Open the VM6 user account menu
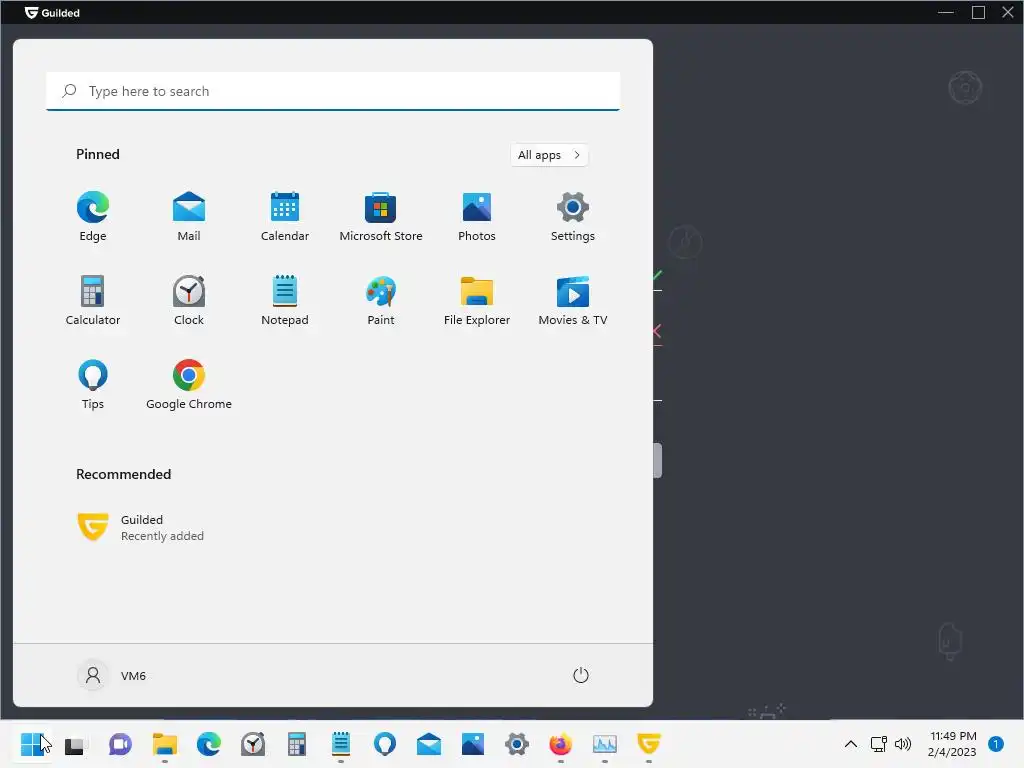1024x768 pixels. tap(112, 675)
